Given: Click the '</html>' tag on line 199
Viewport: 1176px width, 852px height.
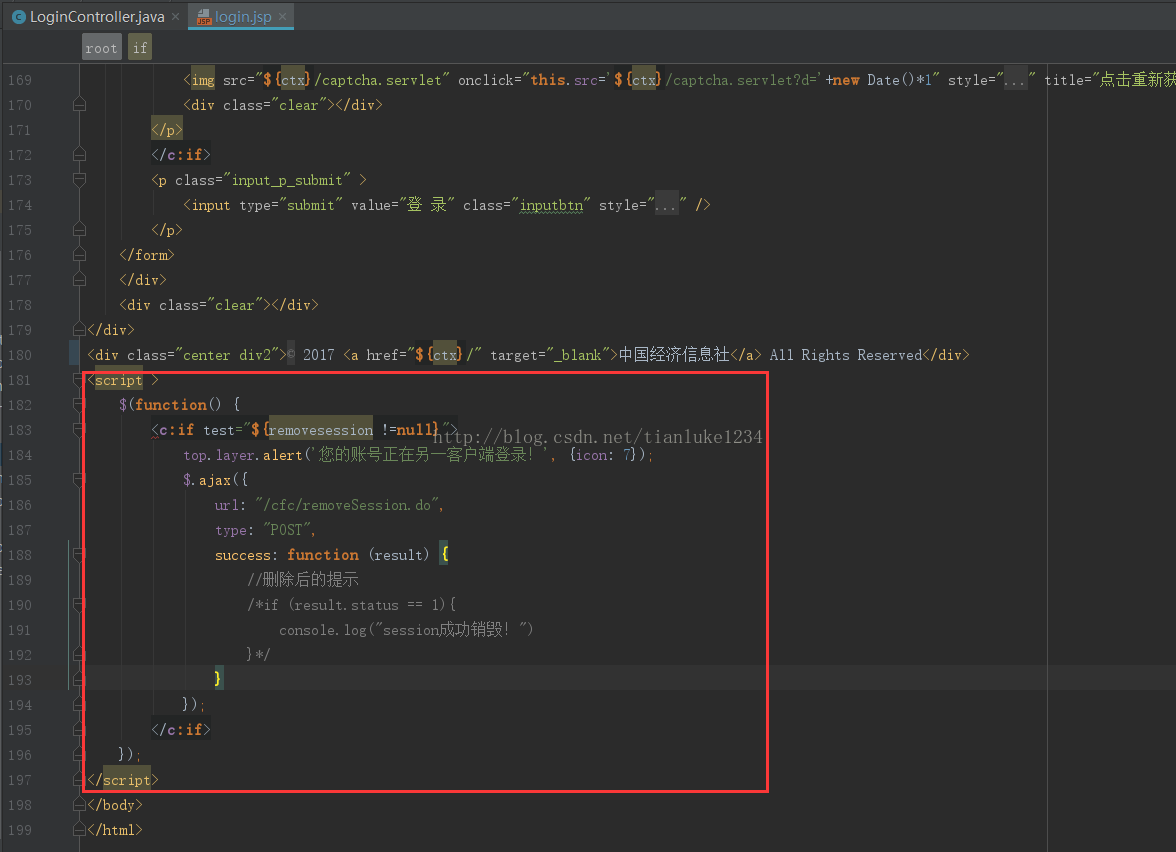Looking at the screenshot, I should pyautogui.click(x=115, y=830).
